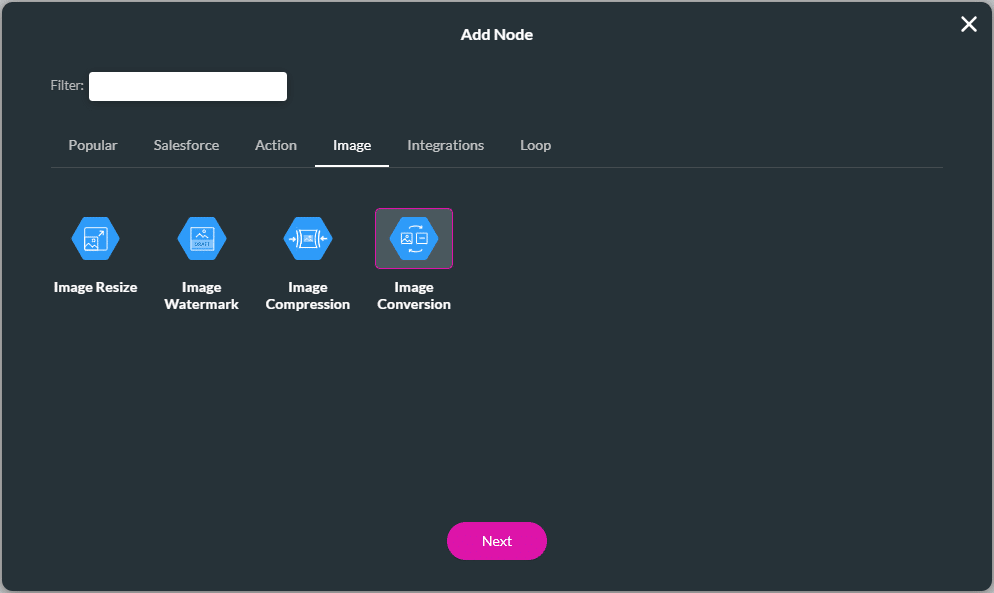Click the Filter field label
This screenshot has width=994, height=593.
point(67,87)
